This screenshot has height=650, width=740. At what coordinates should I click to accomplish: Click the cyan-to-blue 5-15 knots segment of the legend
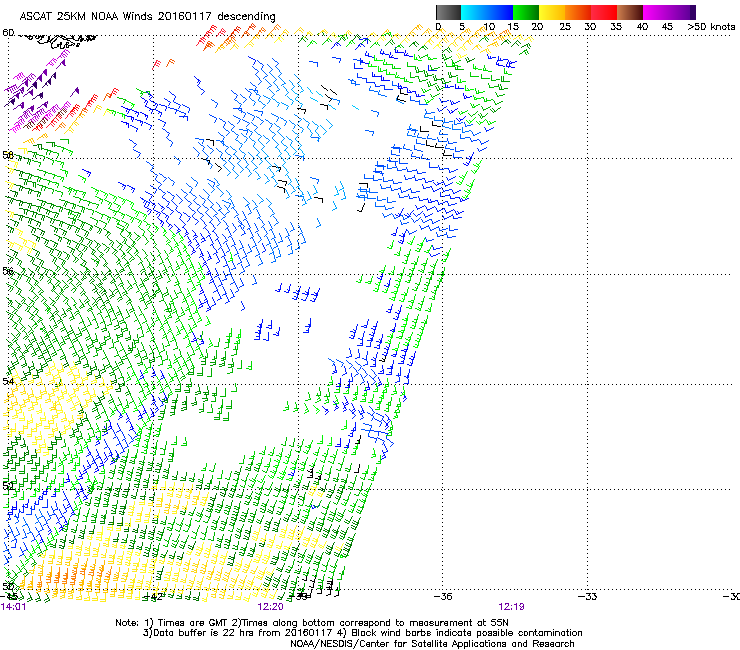(x=487, y=12)
